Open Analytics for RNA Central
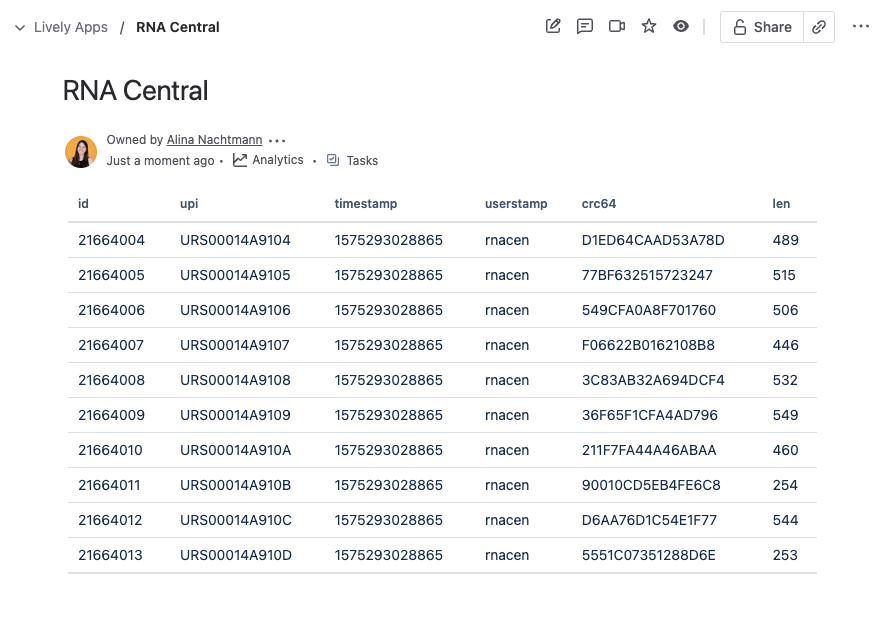This screenshot has width=880, height=629. pyautogui.click(x=268, y=160)
